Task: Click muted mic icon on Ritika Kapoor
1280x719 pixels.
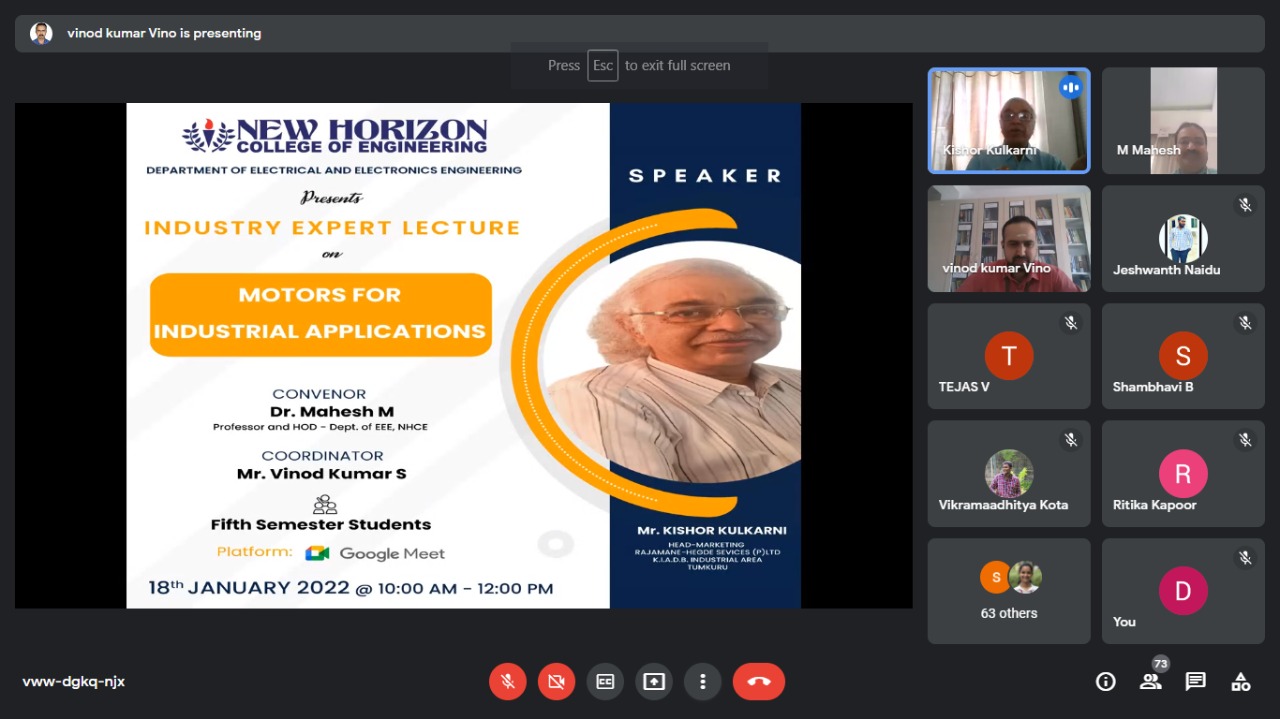Action: coord(1245,440)
